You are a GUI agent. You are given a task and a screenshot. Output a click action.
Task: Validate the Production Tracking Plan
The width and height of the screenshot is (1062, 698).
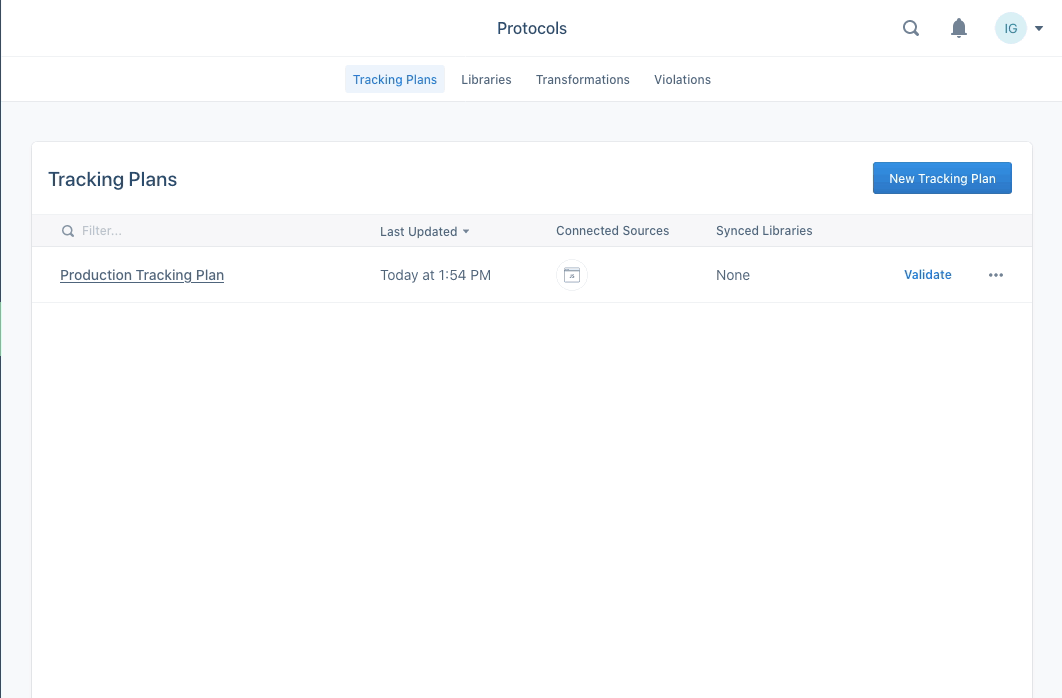click(927, 274)
